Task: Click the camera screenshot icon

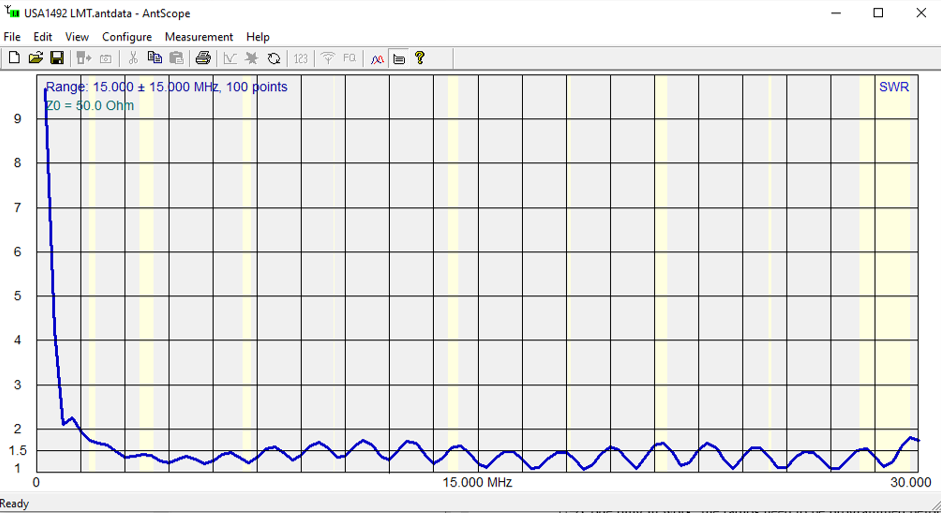Action: pos(106,58)
